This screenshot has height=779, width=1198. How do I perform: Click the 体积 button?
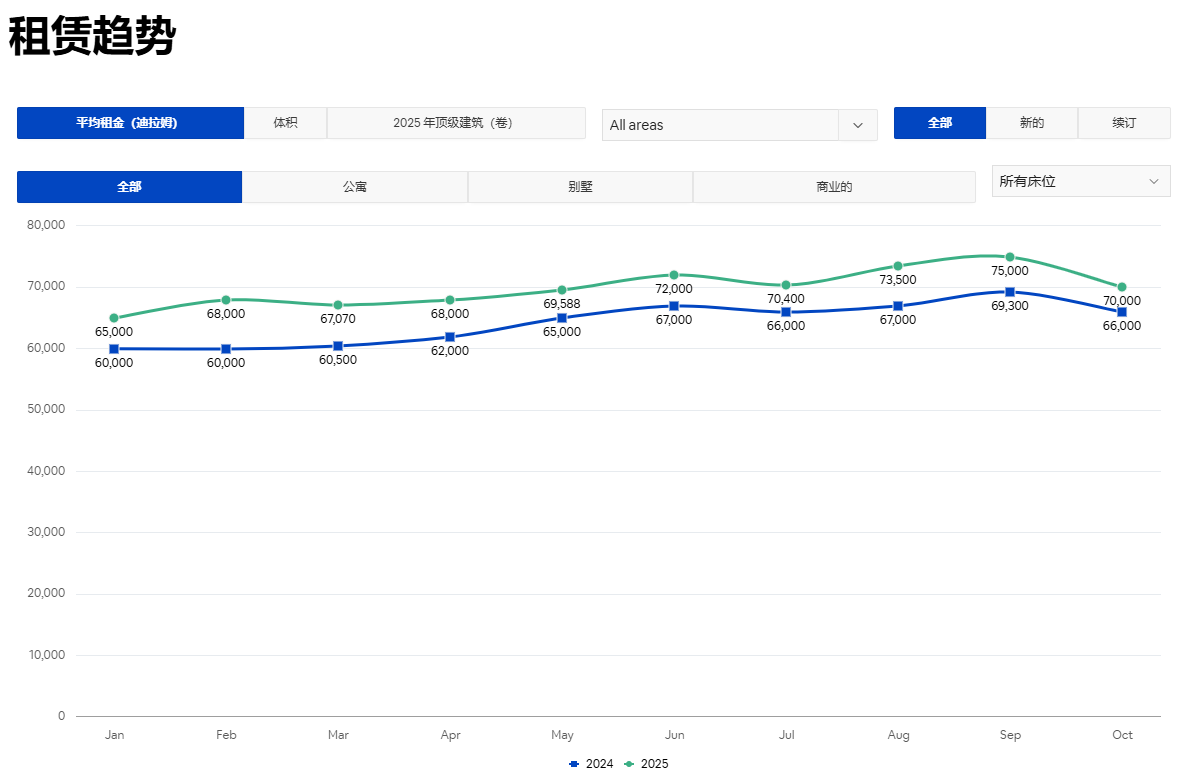click(285, 123)
